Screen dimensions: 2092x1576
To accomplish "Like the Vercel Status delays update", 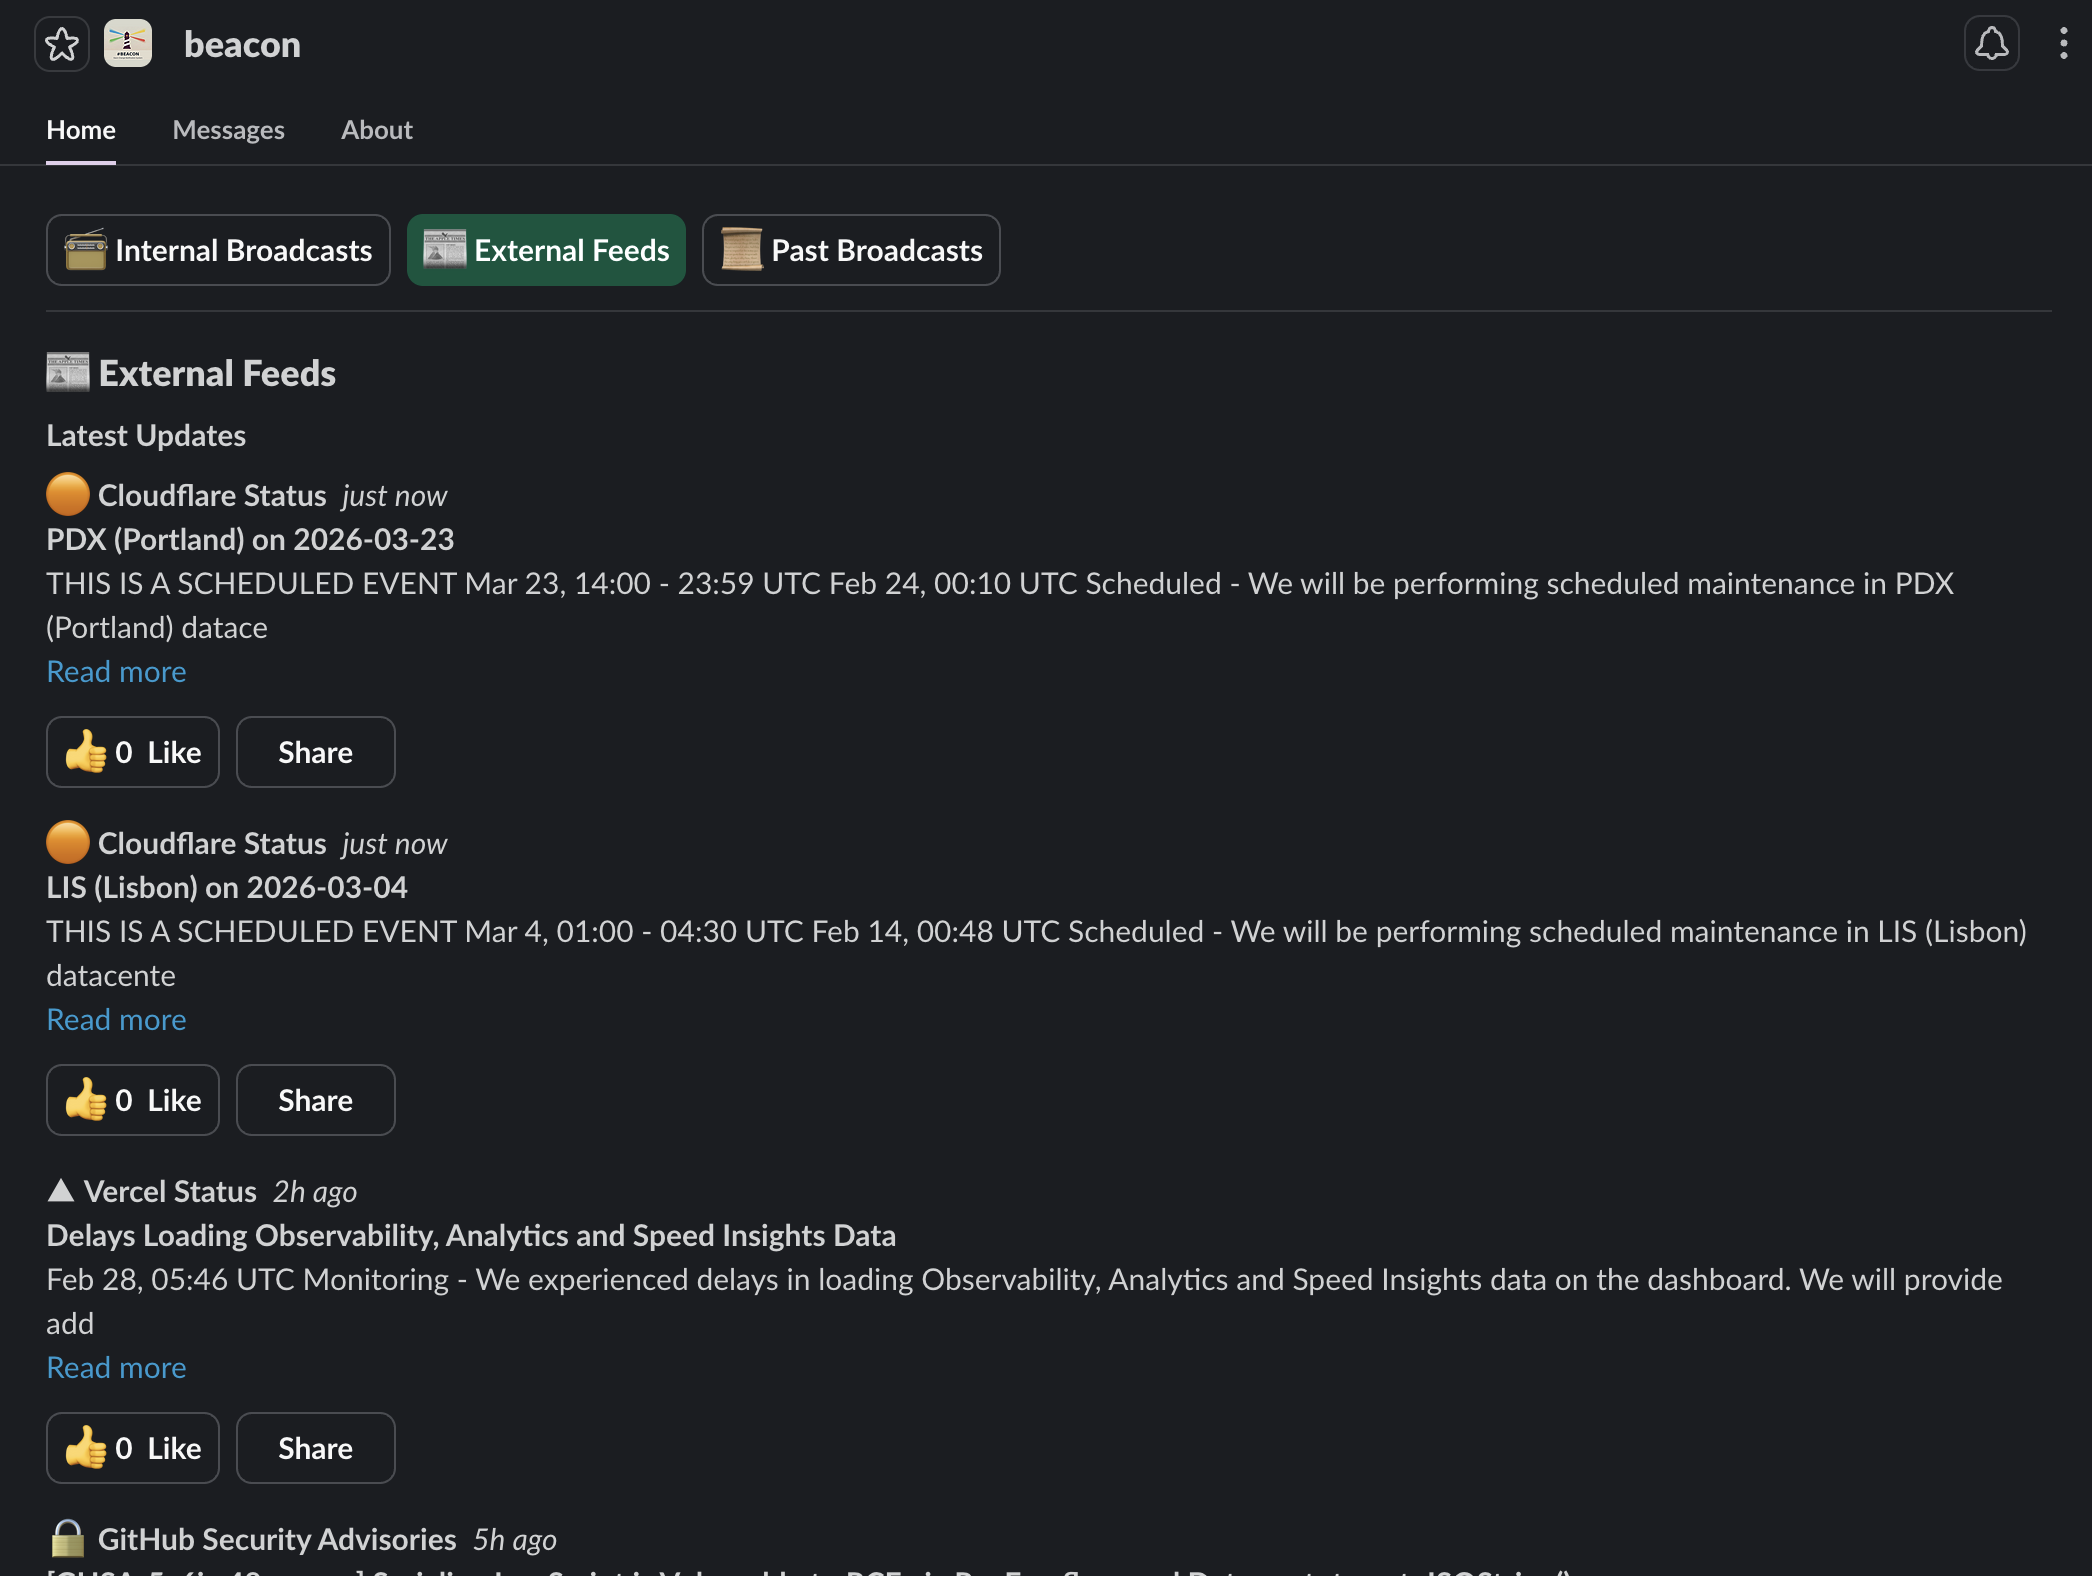I will (x=132, y=1448).
